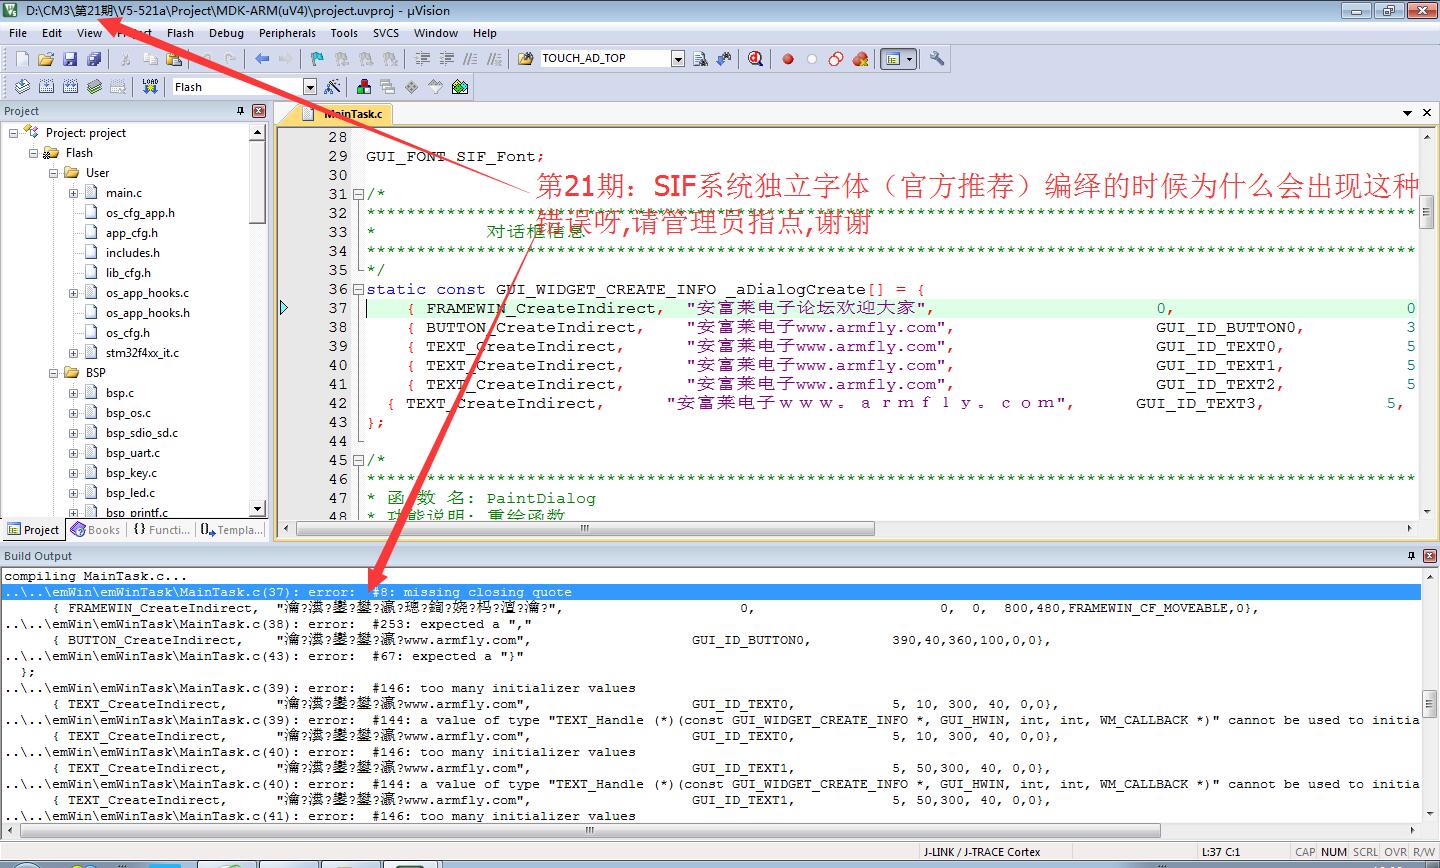This screenshot has width=1440, height=868.
Task: Collapse the Project: project root node
Action: pos(14,133)
